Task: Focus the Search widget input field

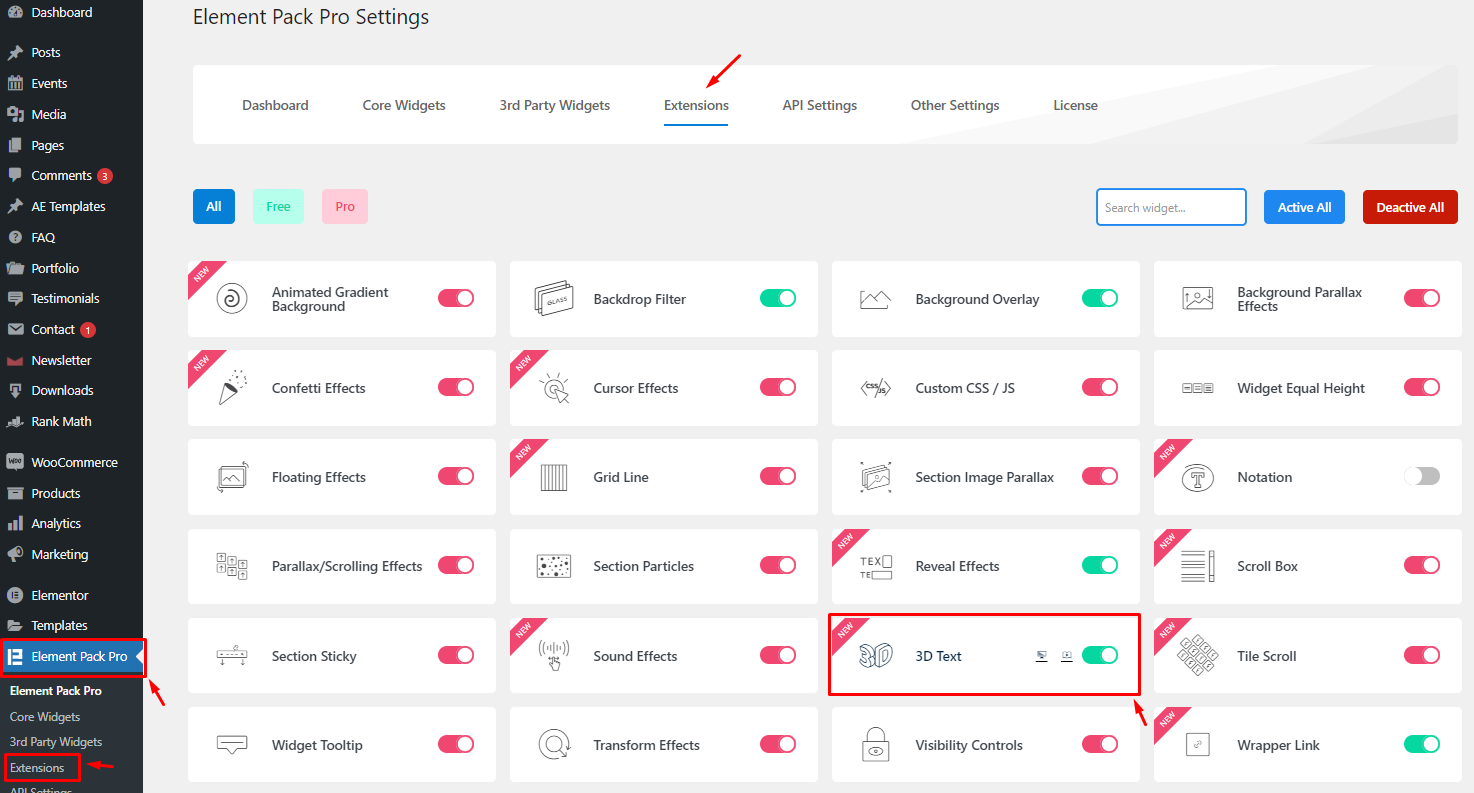Action: (1170, 207)
